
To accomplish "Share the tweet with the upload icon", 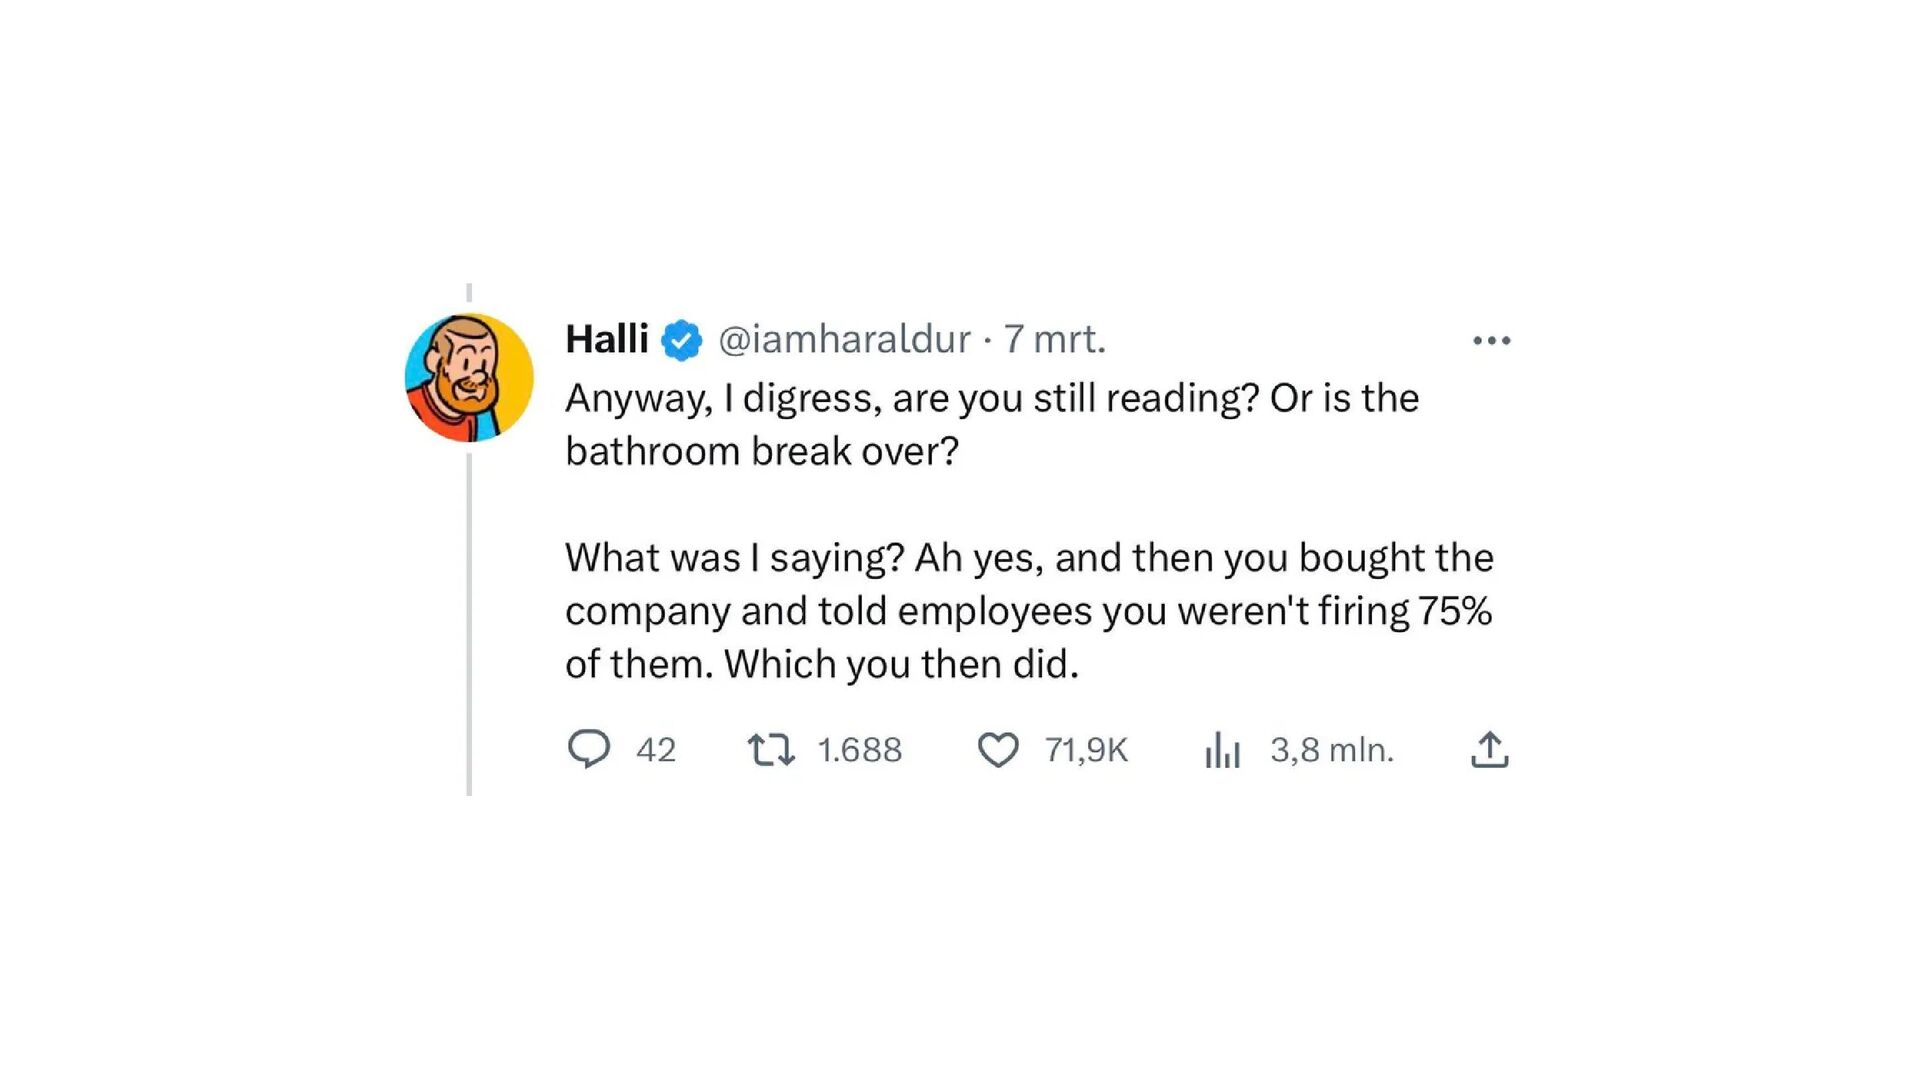I will (x=1489, y=749).
